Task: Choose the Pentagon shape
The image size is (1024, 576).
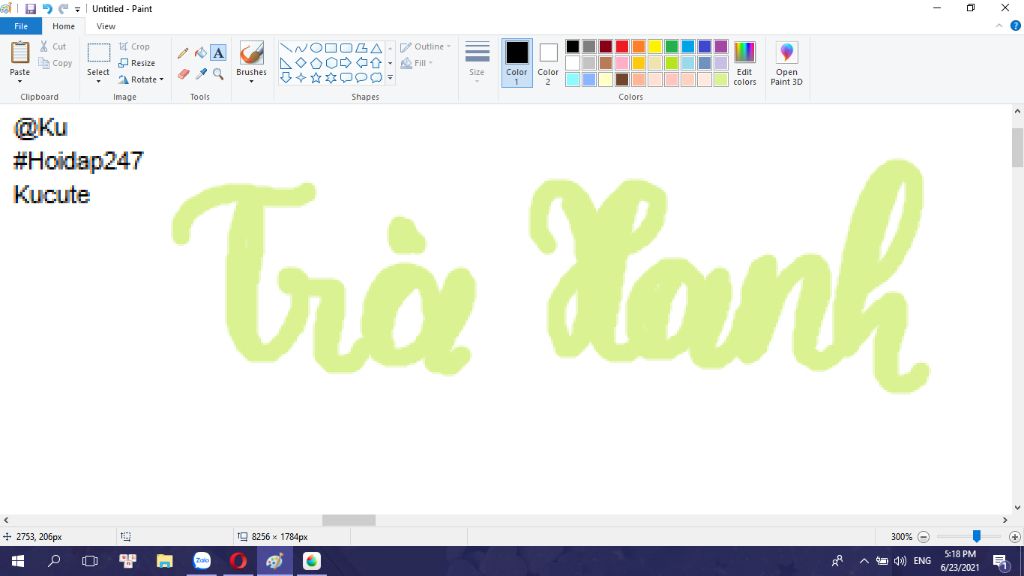Action: pos(316,63)
